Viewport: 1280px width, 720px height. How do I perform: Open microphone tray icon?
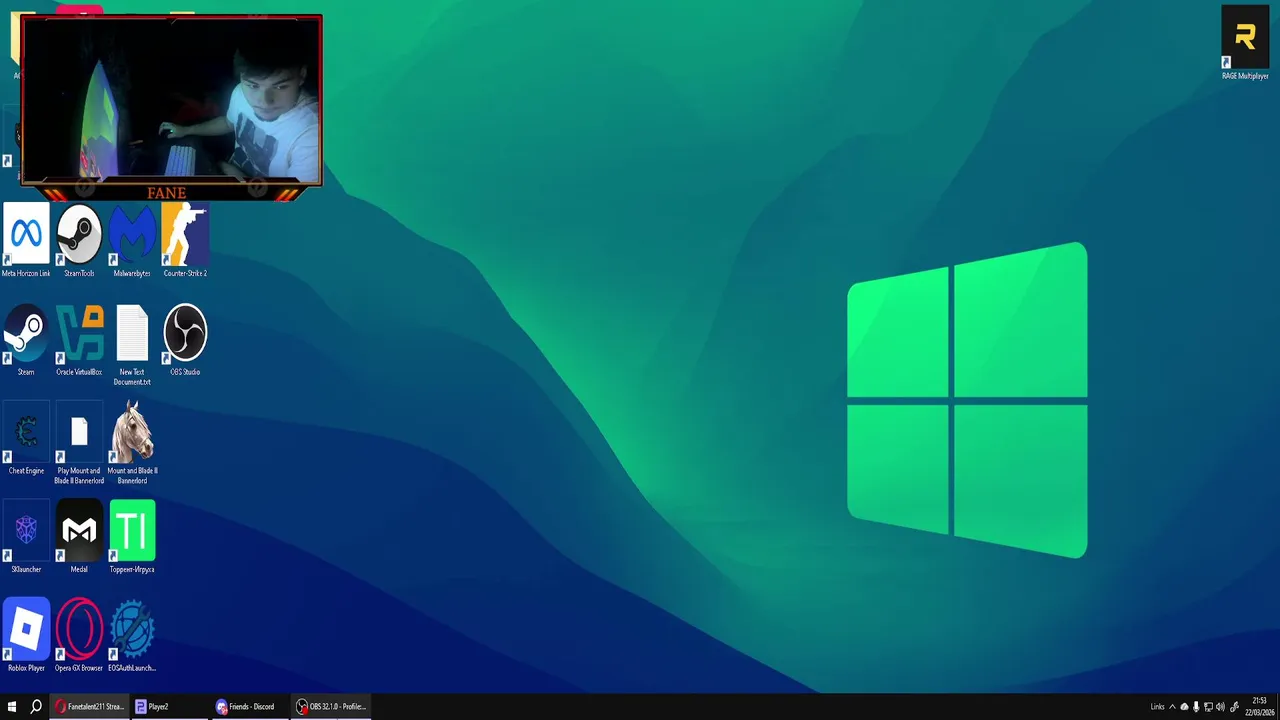click(1196, 707)
